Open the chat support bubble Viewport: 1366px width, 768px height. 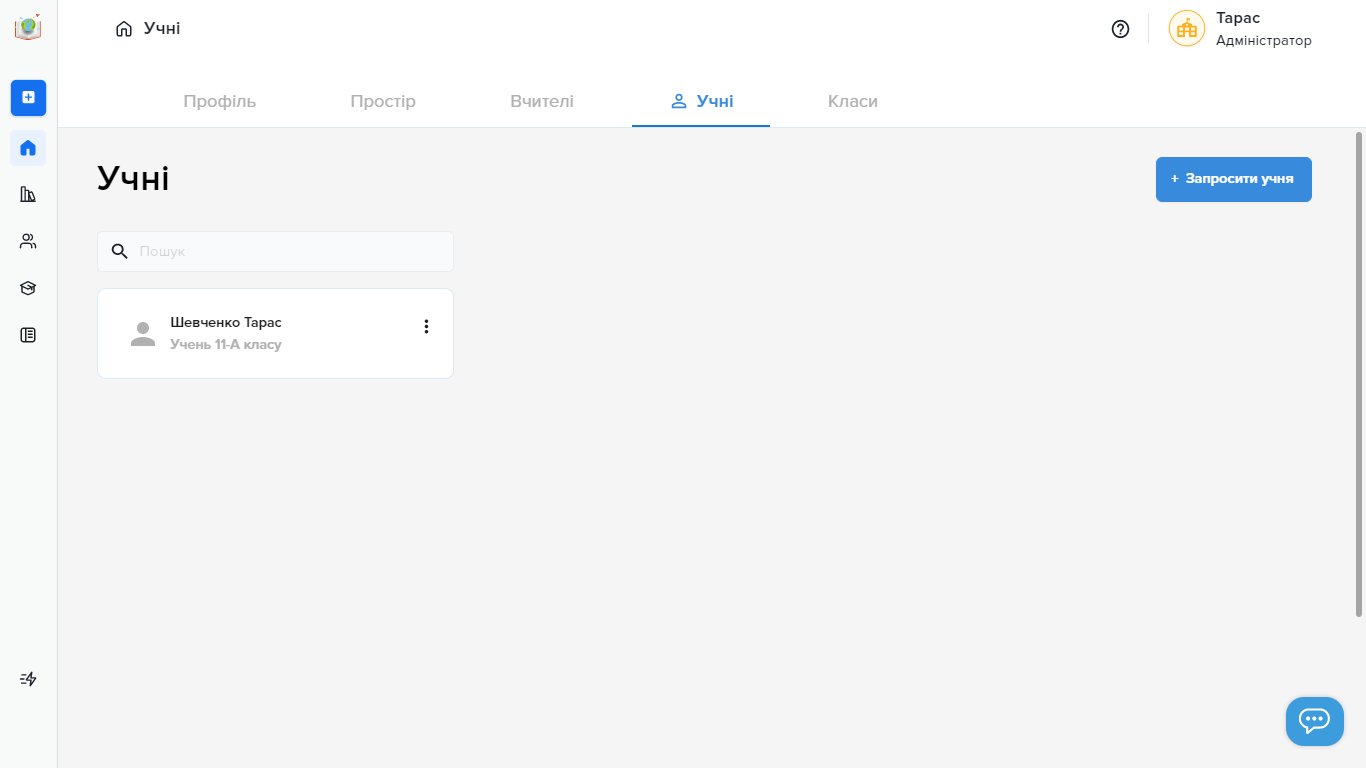pyautogui.click(x=1314, y=721)
